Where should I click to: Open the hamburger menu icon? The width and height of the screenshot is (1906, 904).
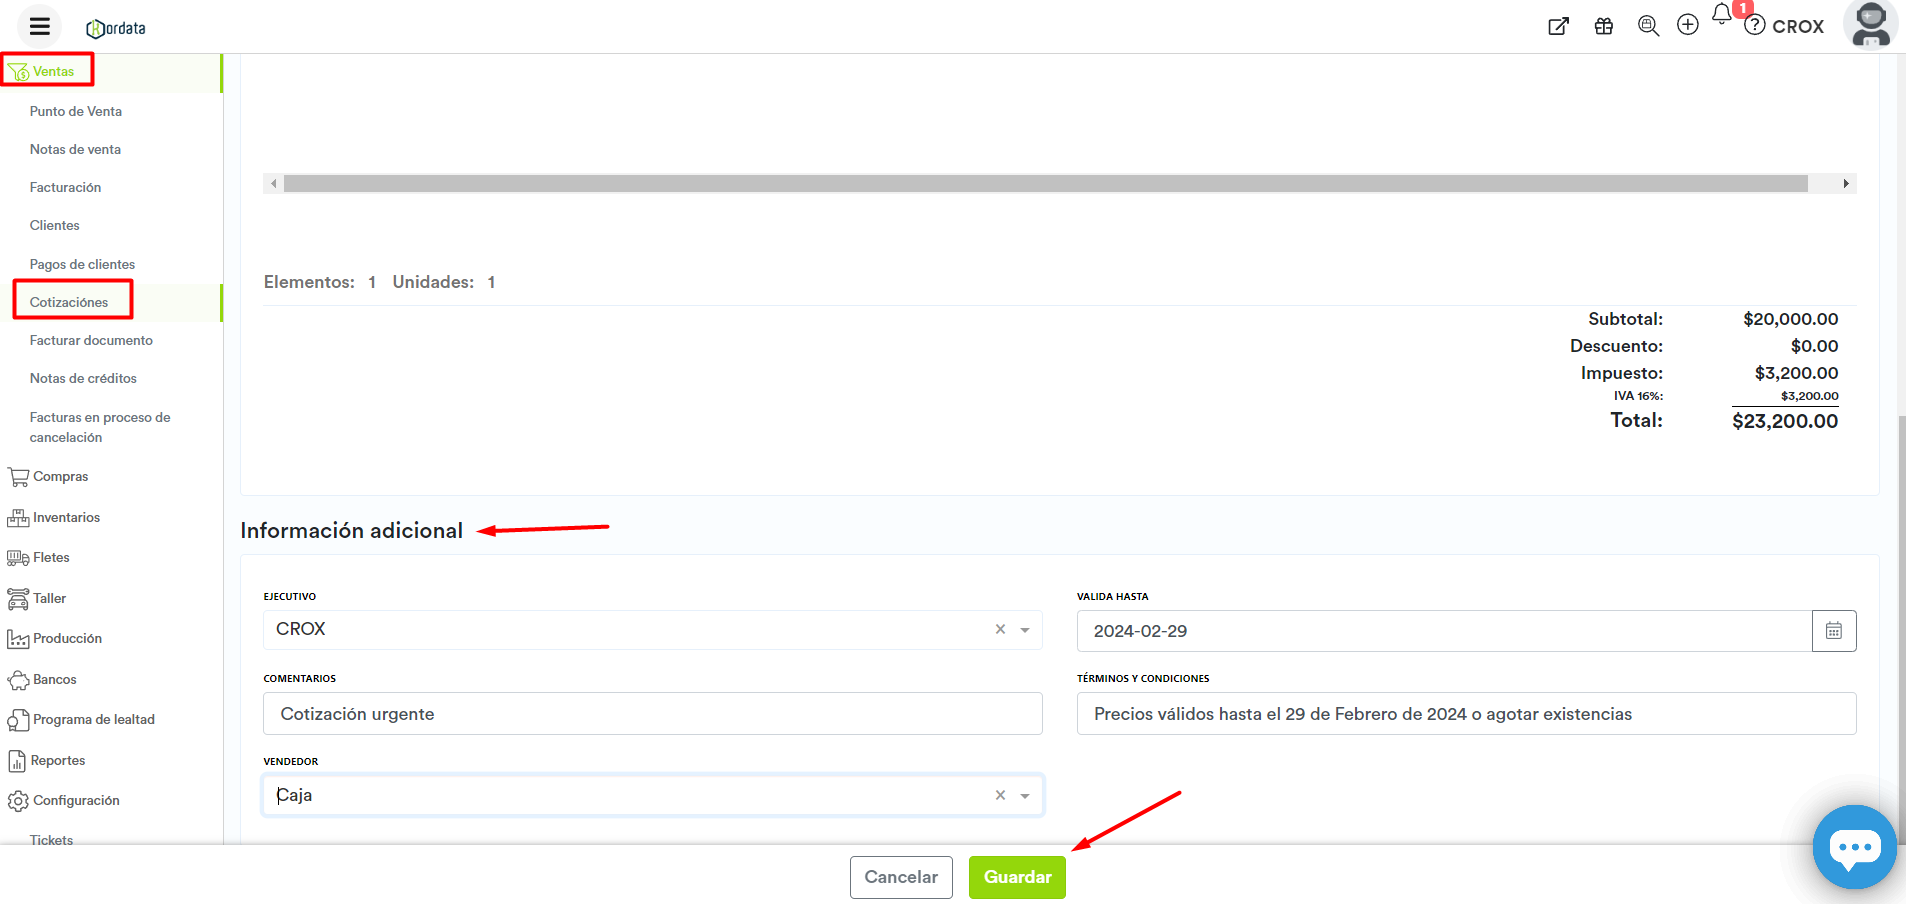[39, 27]
